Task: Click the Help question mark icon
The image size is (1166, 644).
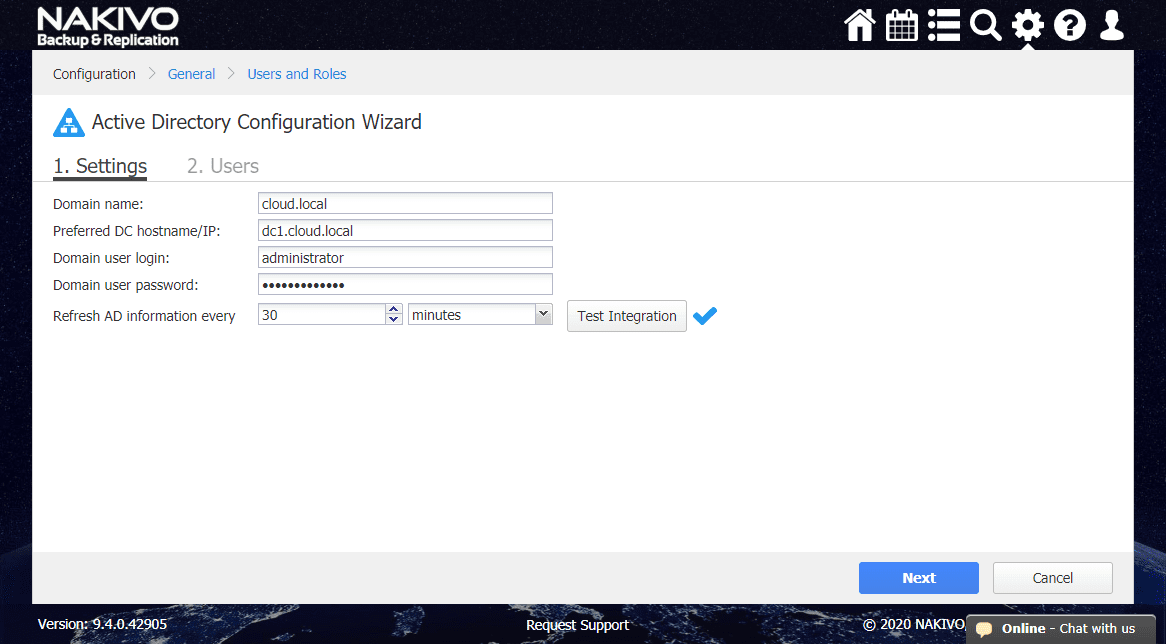Action: [1069, 25]
